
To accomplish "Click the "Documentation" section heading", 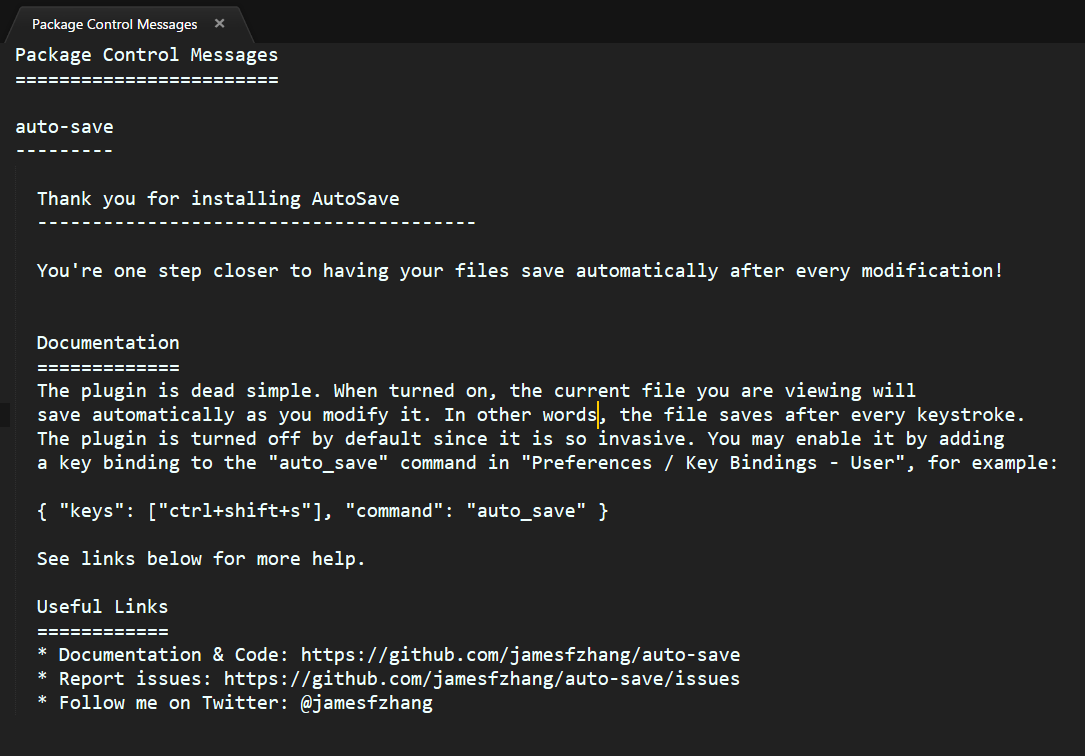I will pyautogui.click(x=108, y=343).
